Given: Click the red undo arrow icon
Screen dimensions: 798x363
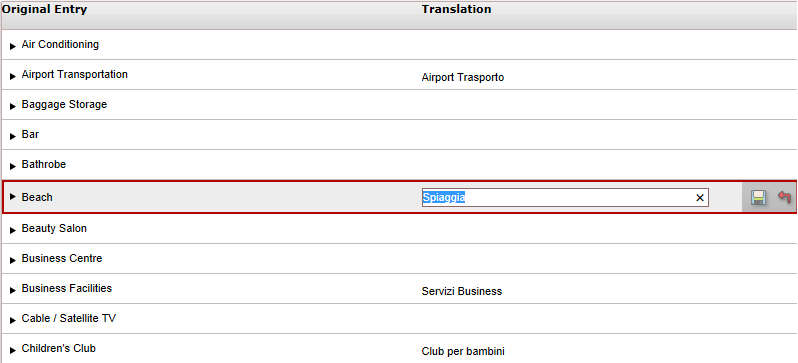Looking at the screenshot, I should click(784, 197).
